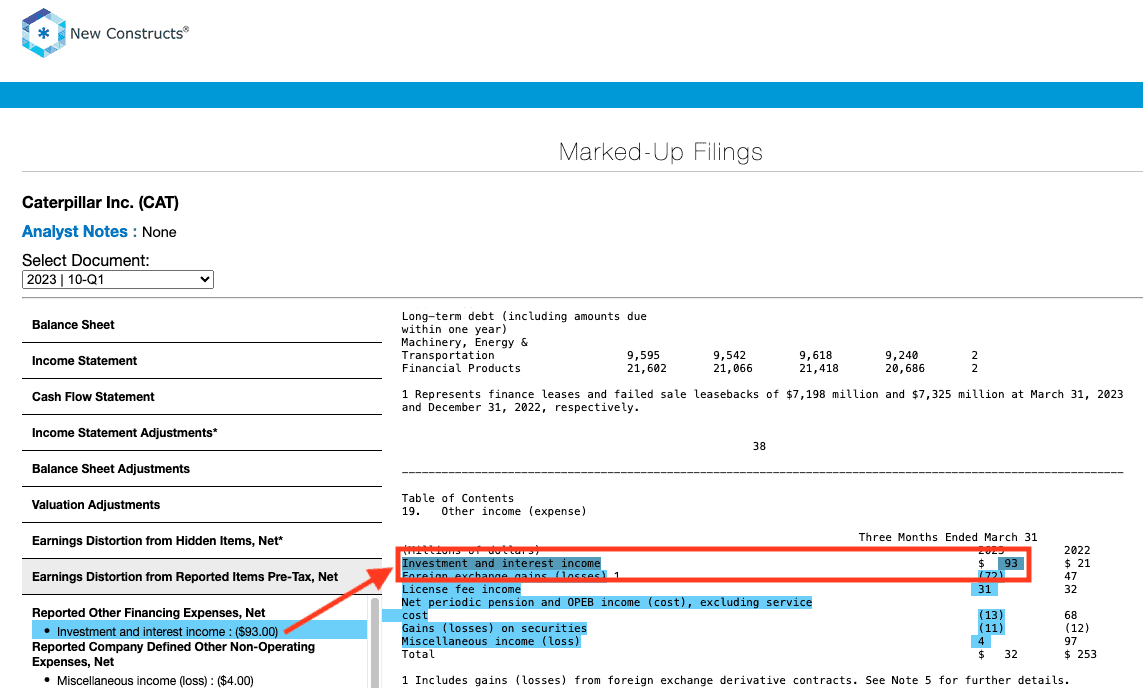Click highlighted Investment and interest income filing line

[501, 563]
